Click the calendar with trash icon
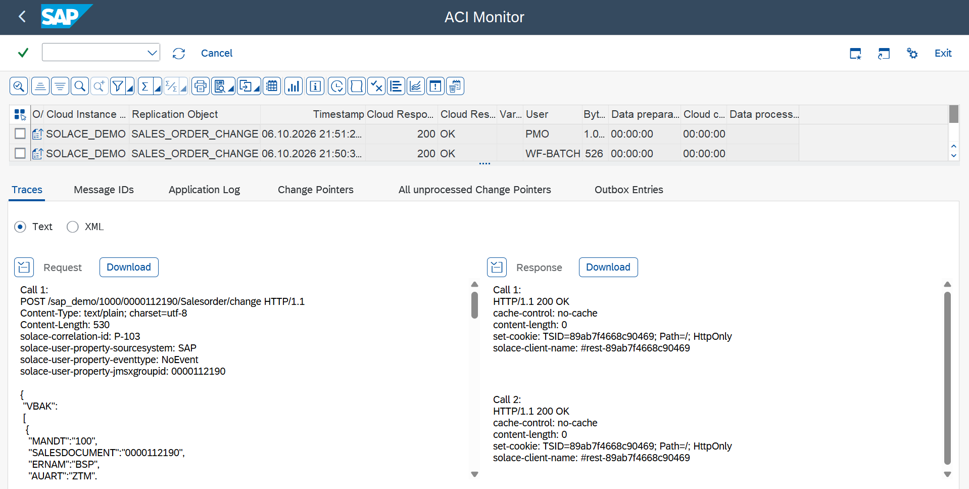969x489 pixels. [455, 87]
